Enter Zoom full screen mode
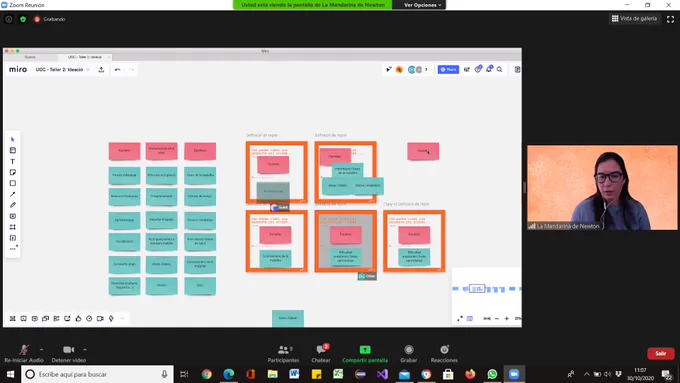 click(670, 19)
